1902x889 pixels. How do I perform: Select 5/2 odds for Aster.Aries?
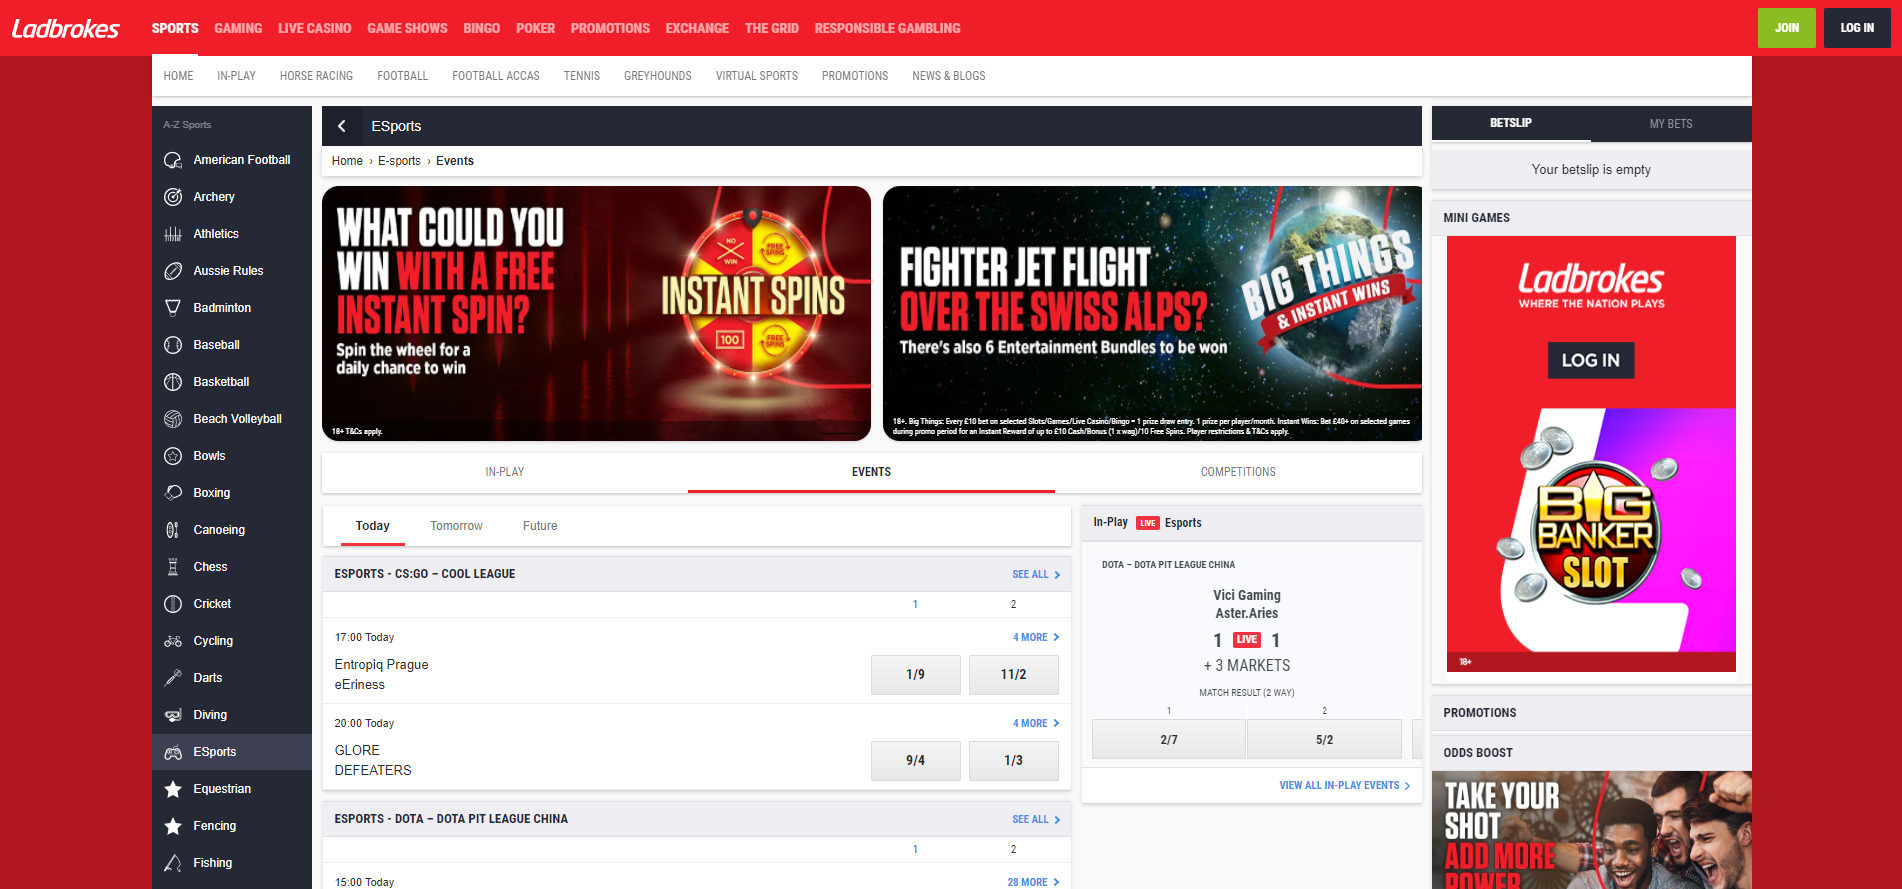point(1325,740)
